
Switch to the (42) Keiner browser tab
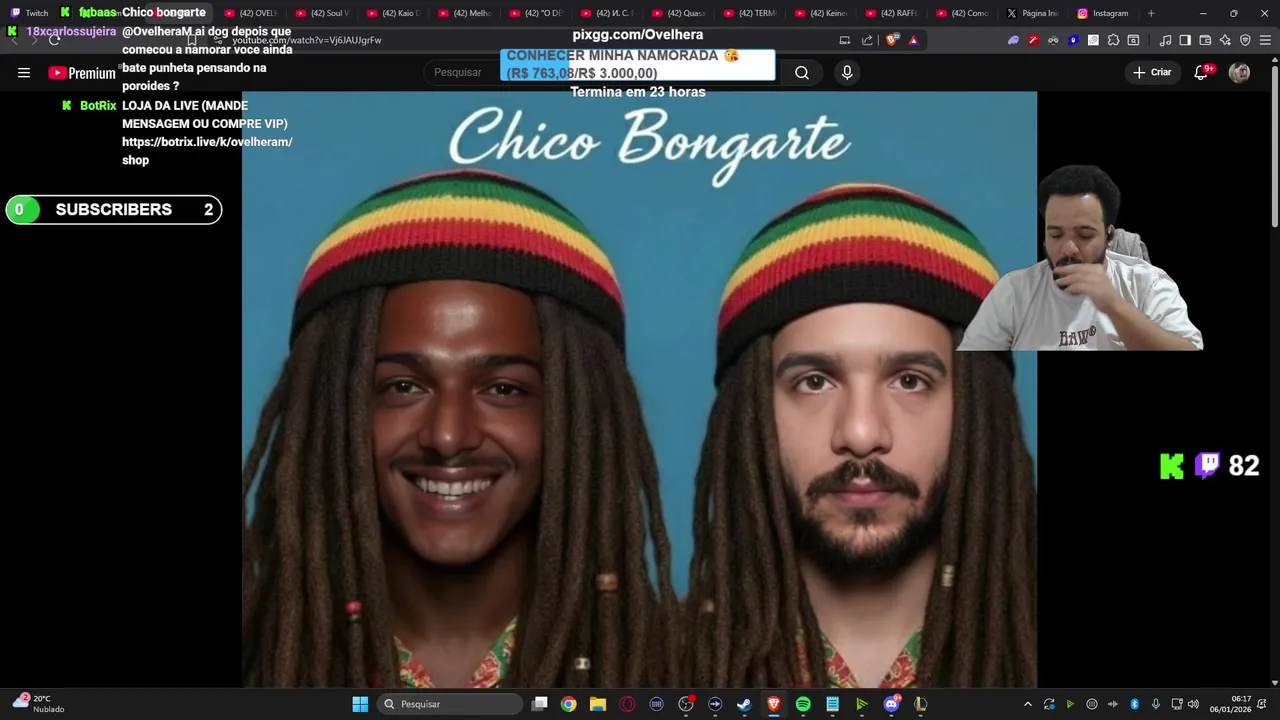click(821, 13)
